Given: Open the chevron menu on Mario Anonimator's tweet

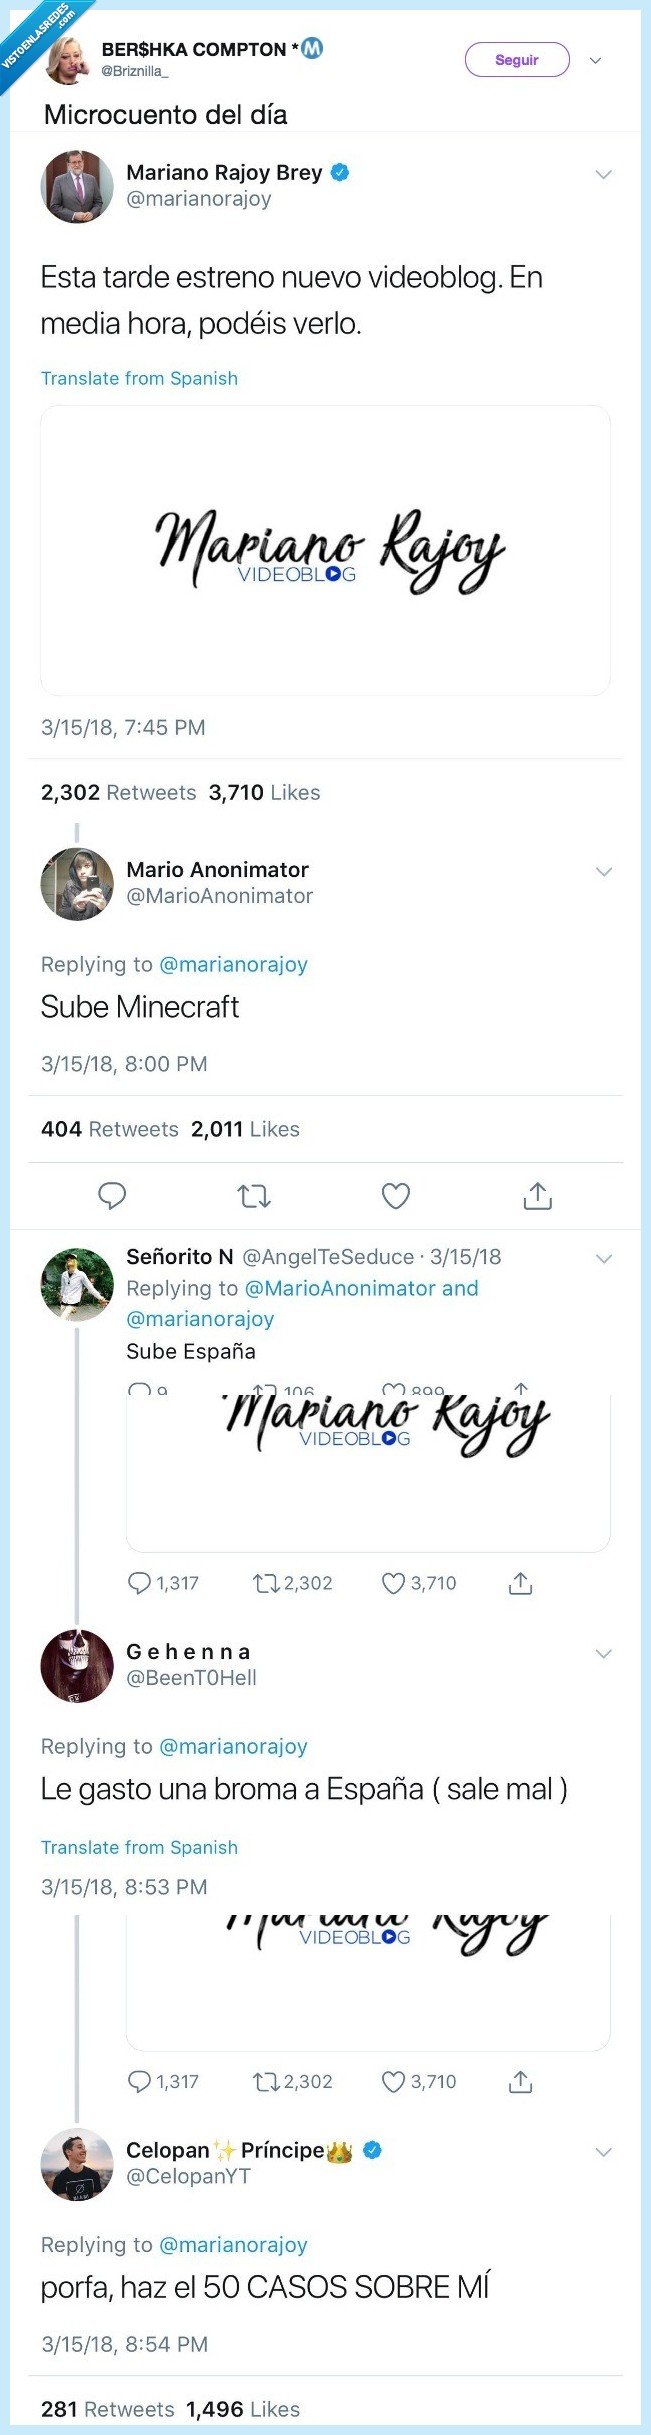Looking at the screenshot, I should pyautogui.click(x=603, y=872).
